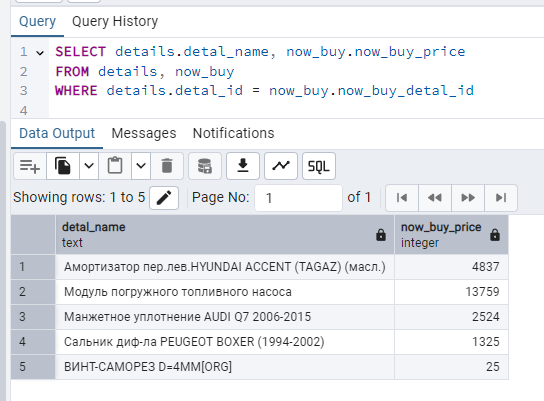
Task: Go to the last page button
Action: 501,198
